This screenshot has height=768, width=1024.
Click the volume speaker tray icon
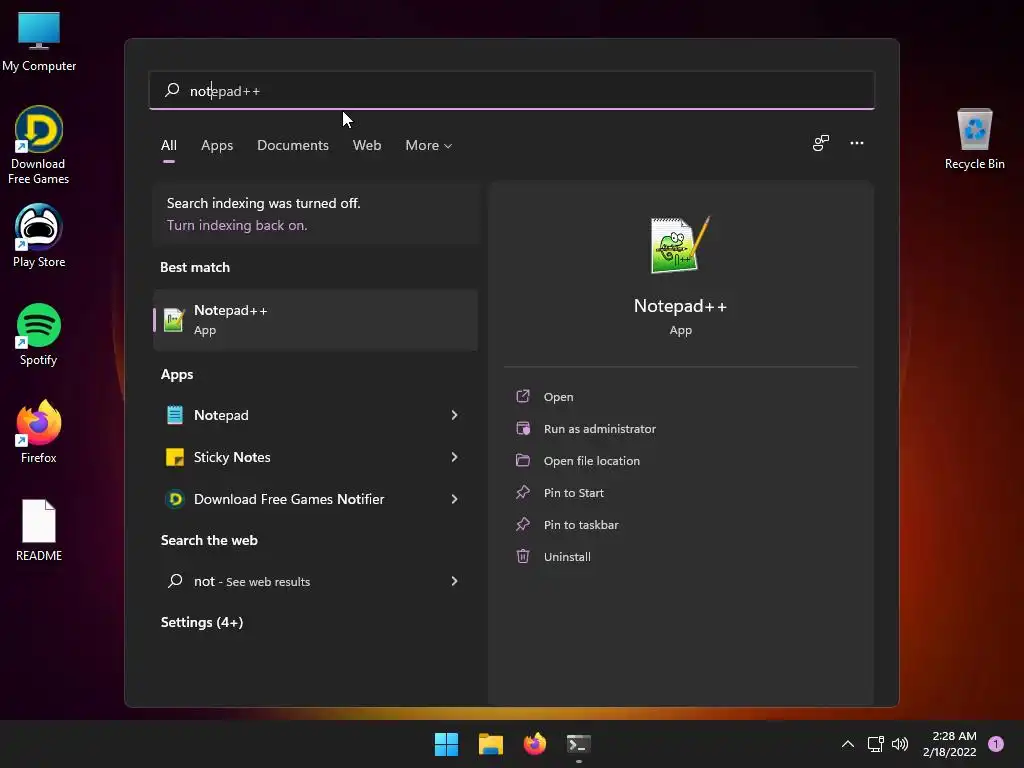click(900, 744)
